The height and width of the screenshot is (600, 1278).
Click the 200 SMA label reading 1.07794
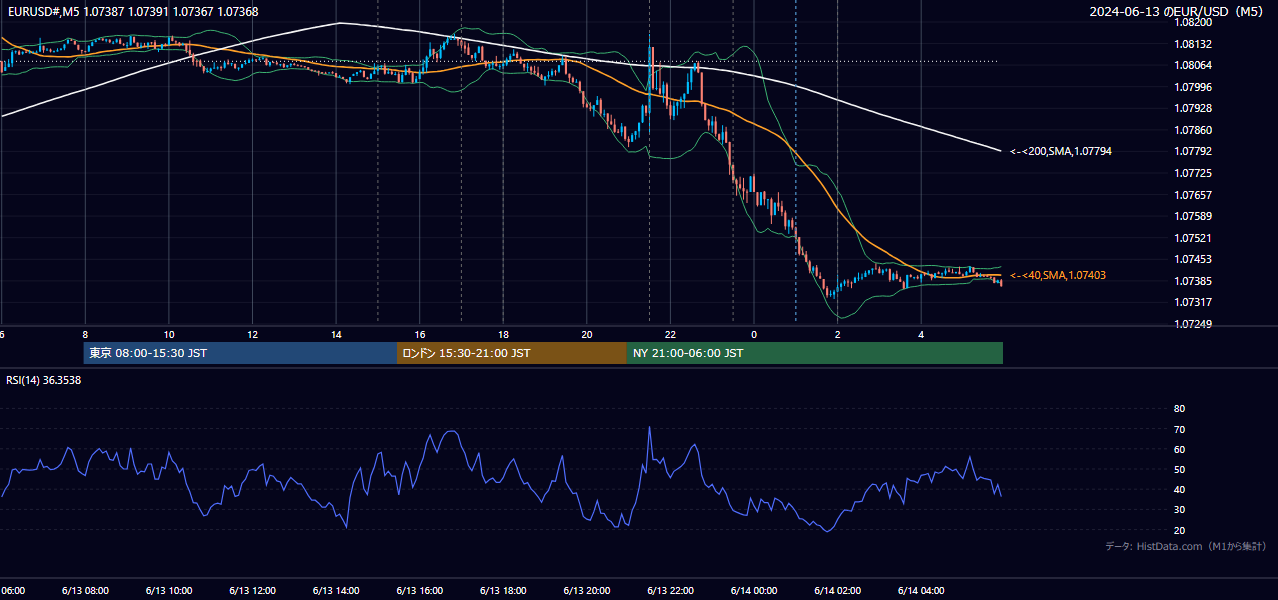pos(1060,152)
